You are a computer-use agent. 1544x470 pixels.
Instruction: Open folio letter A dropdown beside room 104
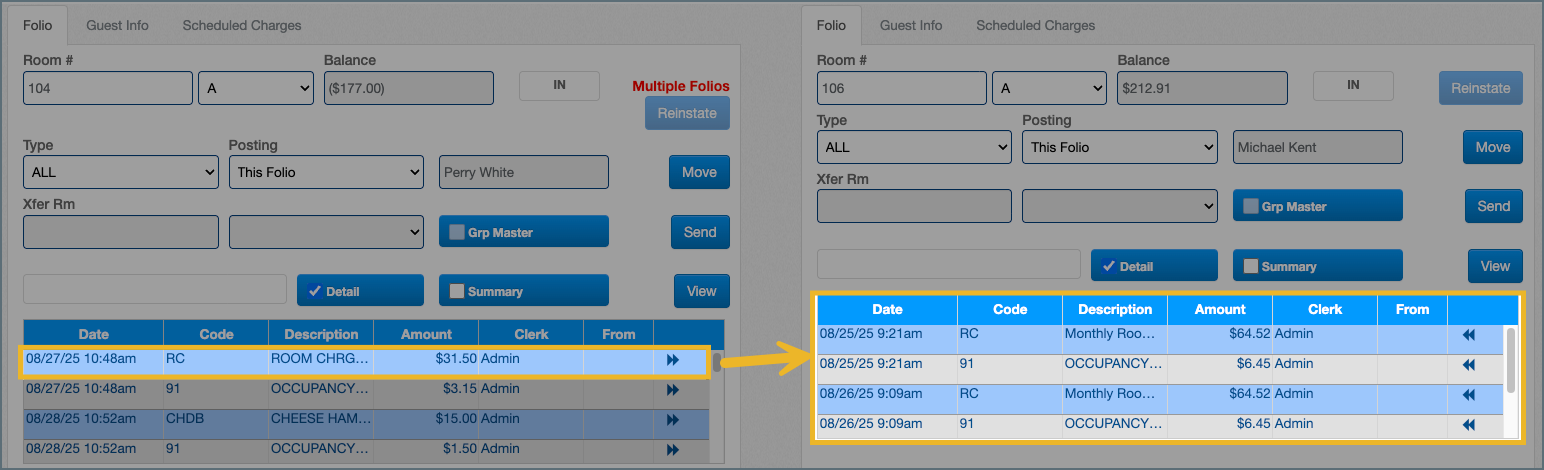[256, 88]
